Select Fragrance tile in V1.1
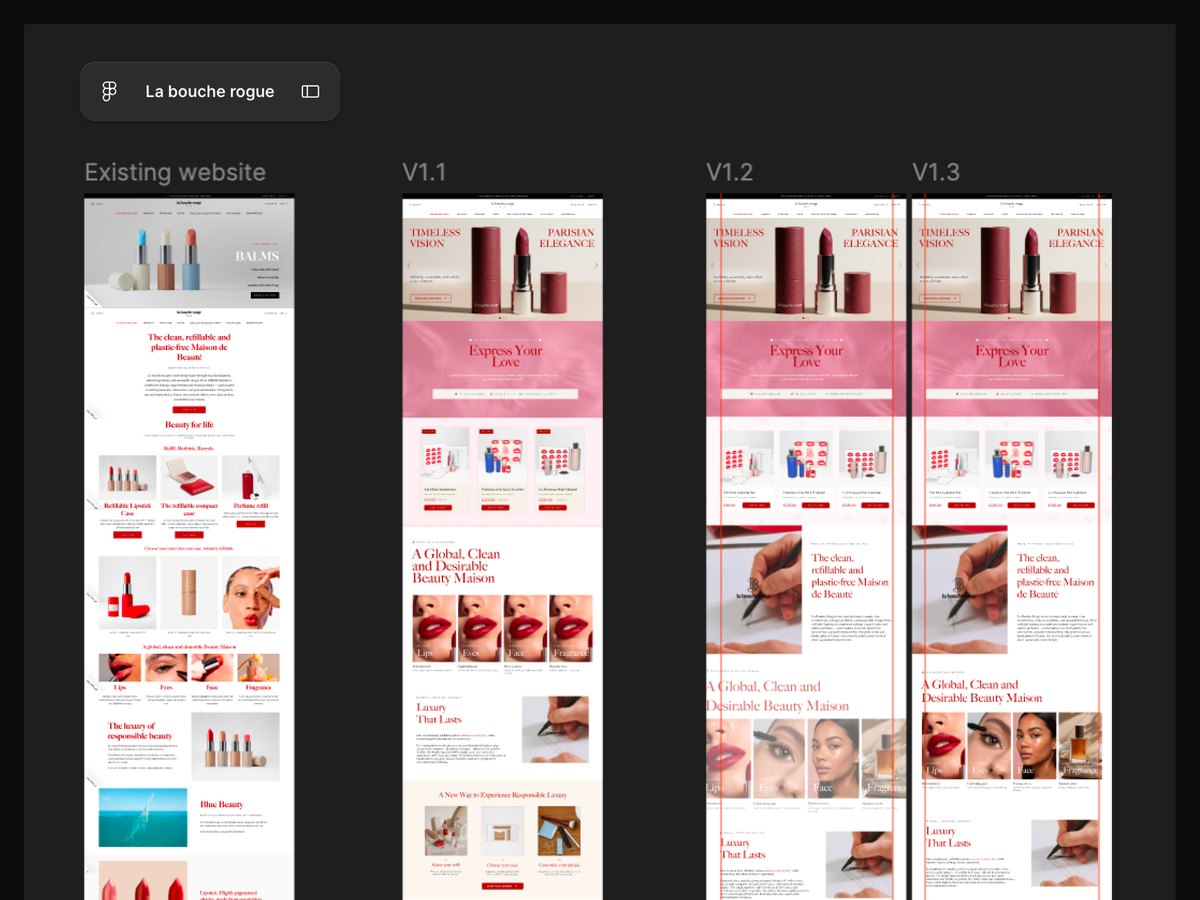This screenshot has height=900, width=1200. [x=571, y=628]
